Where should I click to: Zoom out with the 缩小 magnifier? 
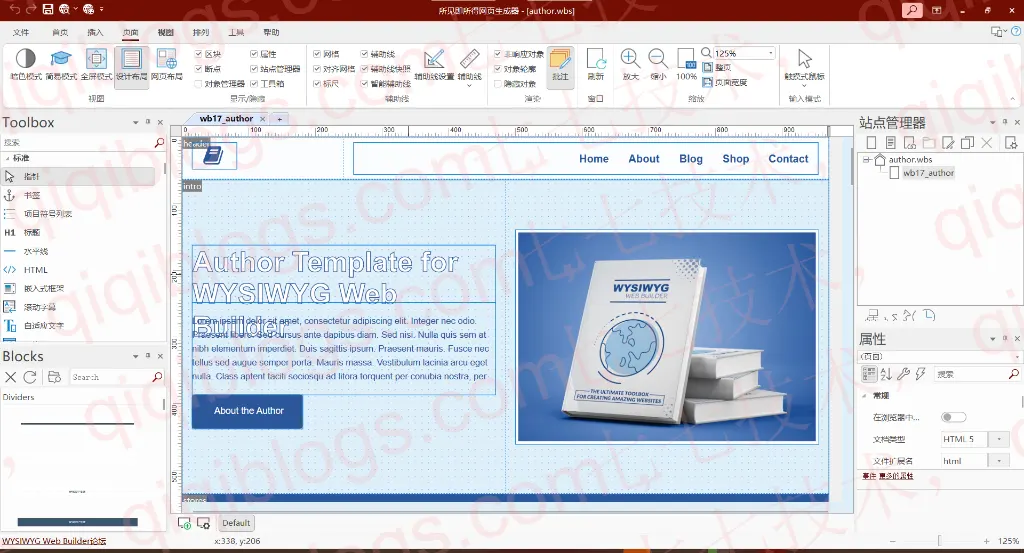[658, 58]
